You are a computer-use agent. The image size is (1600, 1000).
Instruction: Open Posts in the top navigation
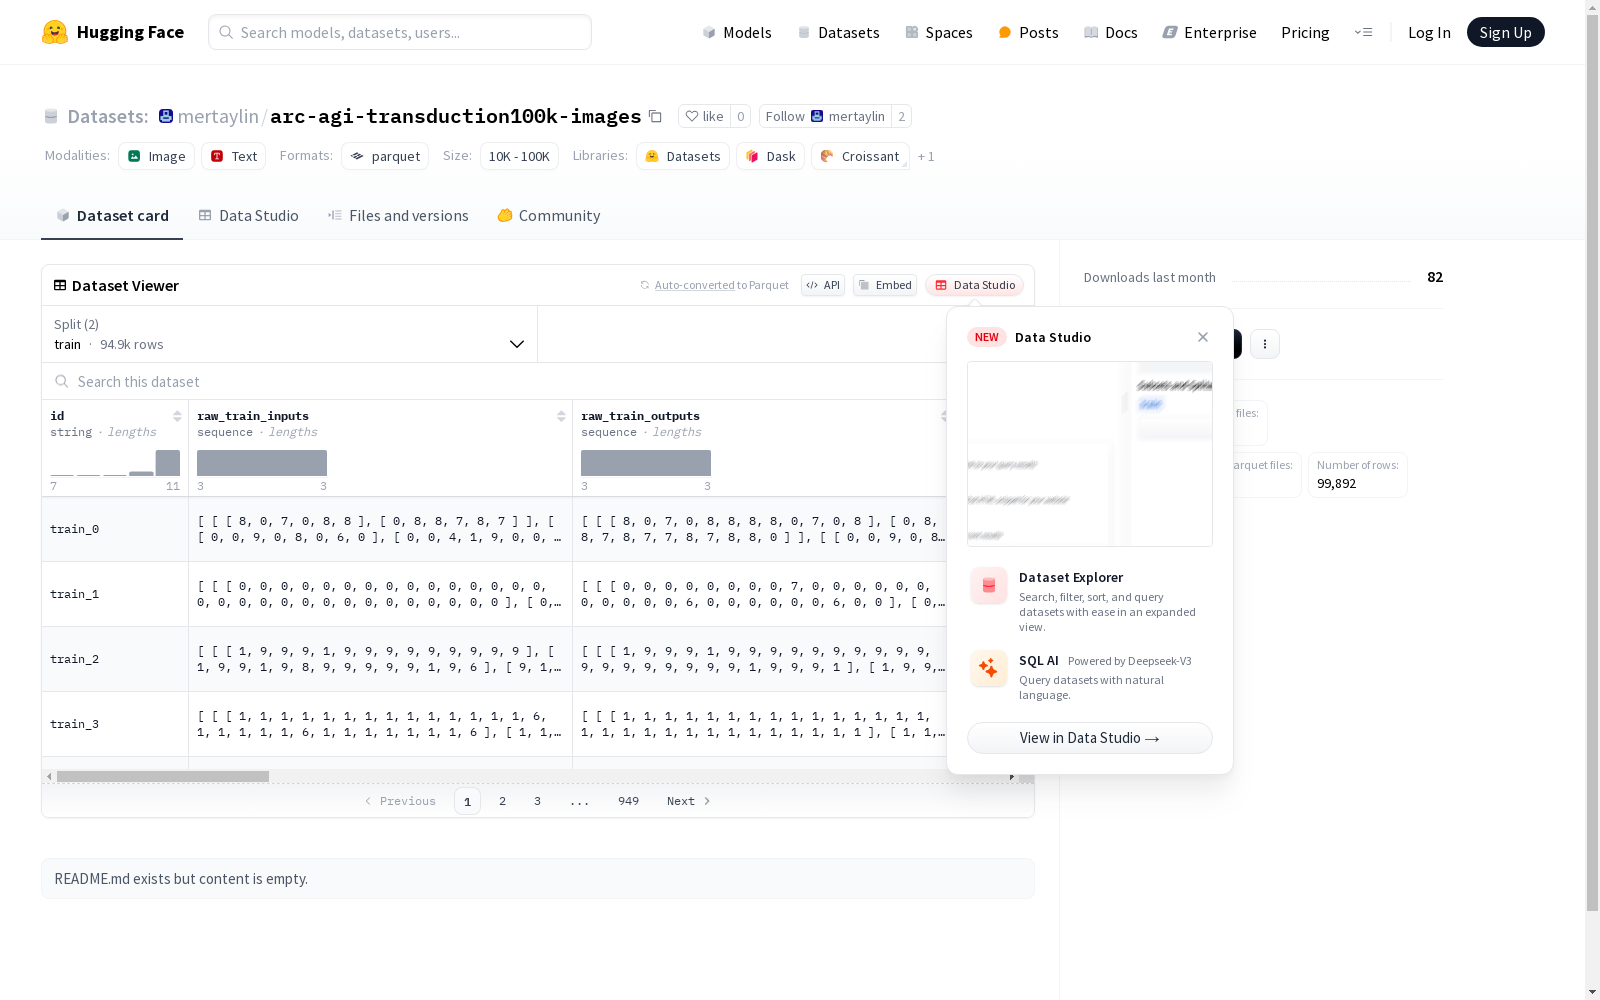point(1028,32)
